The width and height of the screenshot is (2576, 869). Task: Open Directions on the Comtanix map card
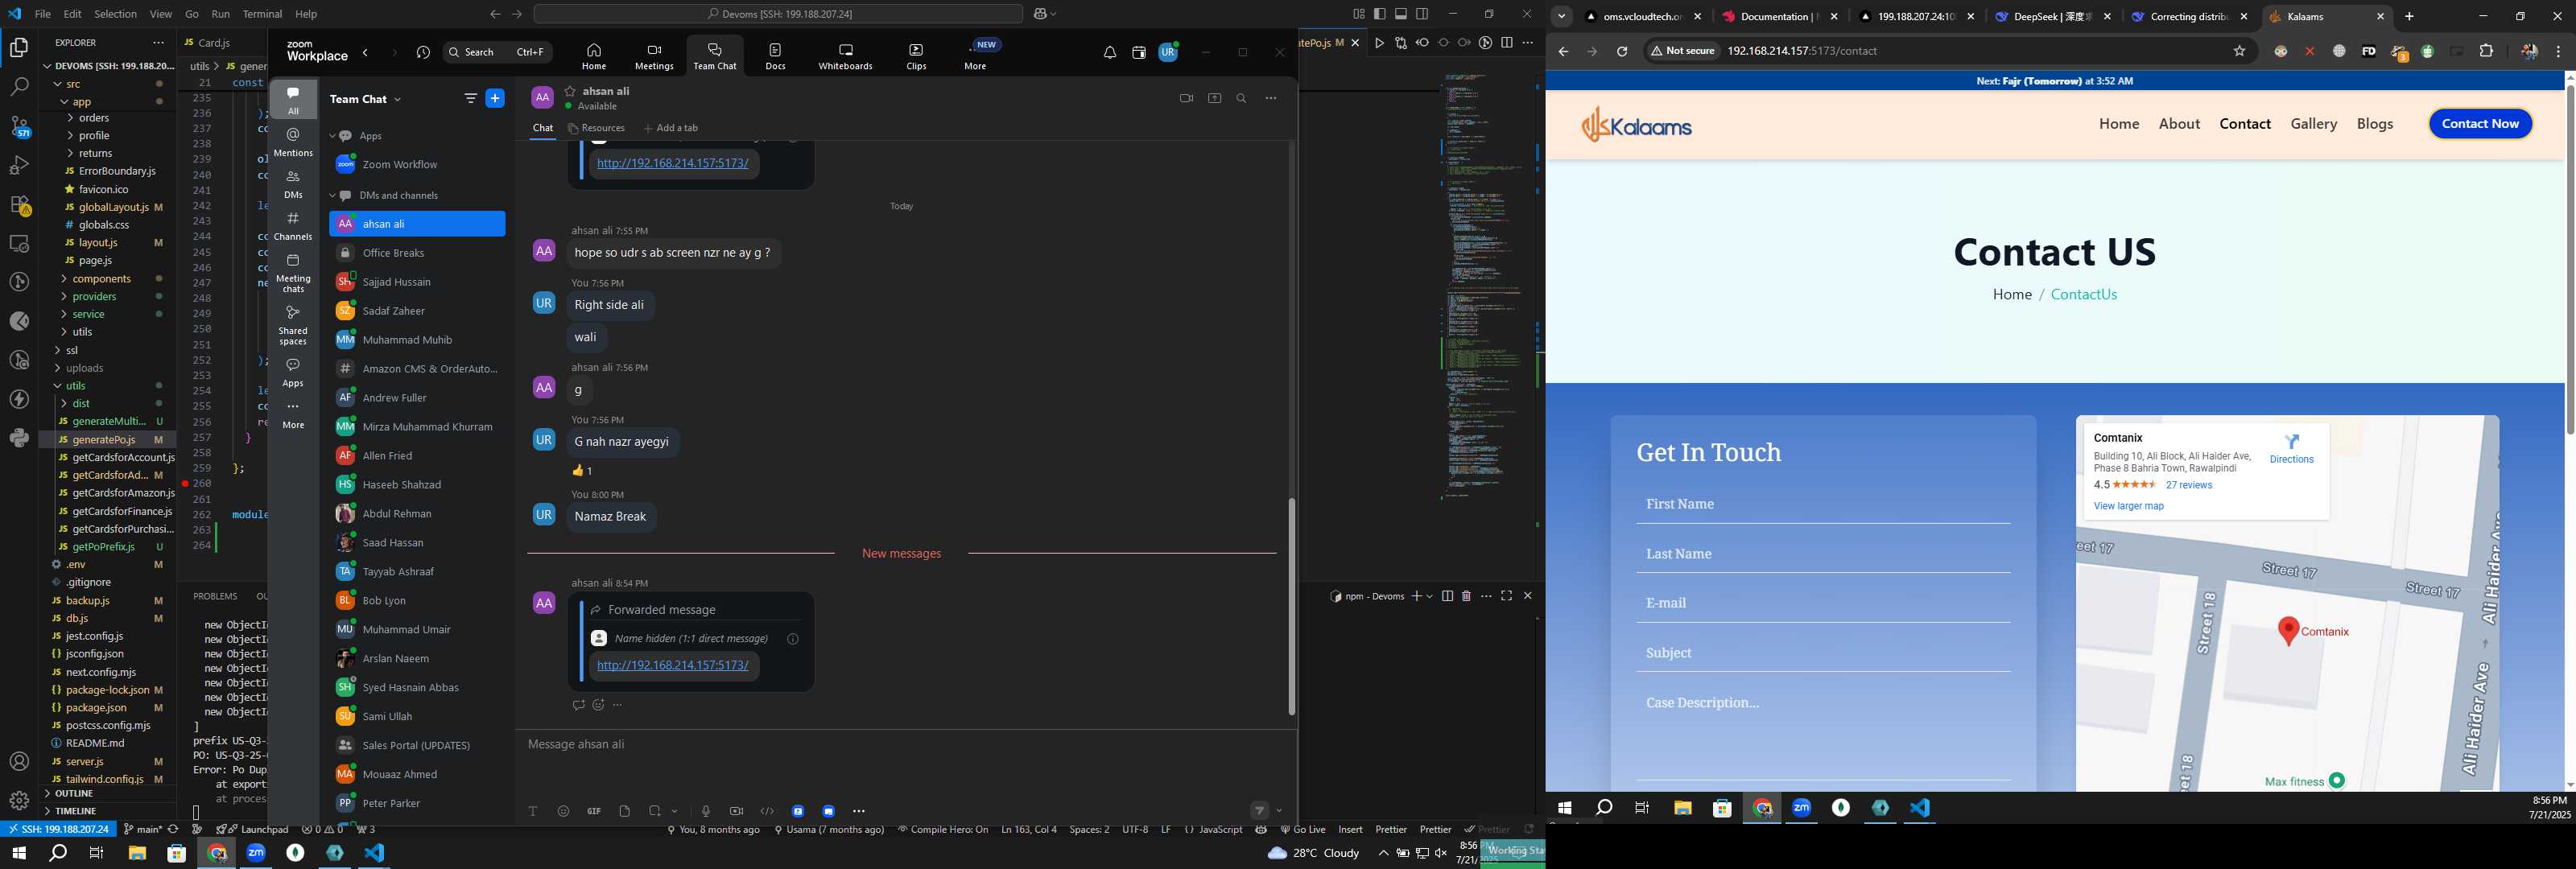click(2291, 448)
